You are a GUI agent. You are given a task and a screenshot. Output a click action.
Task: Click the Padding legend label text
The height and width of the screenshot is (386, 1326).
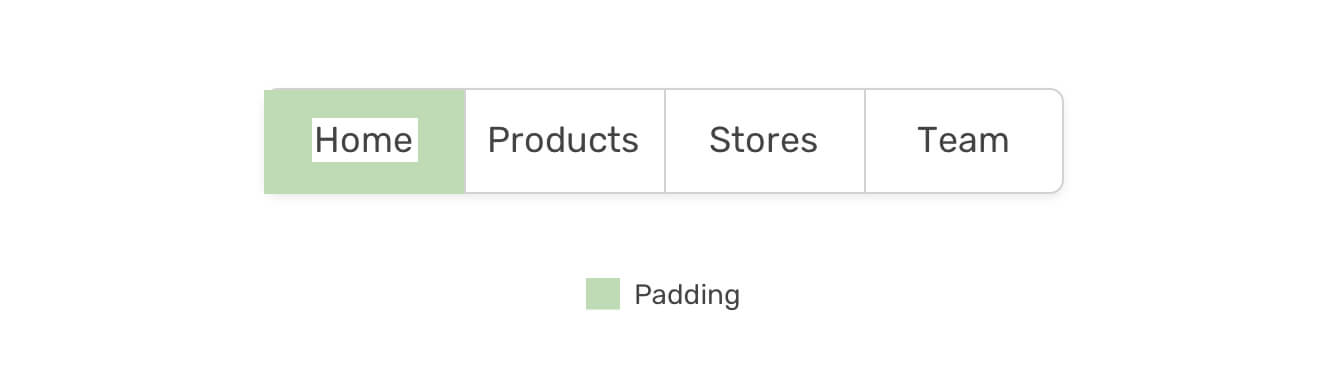pos(687,295)
